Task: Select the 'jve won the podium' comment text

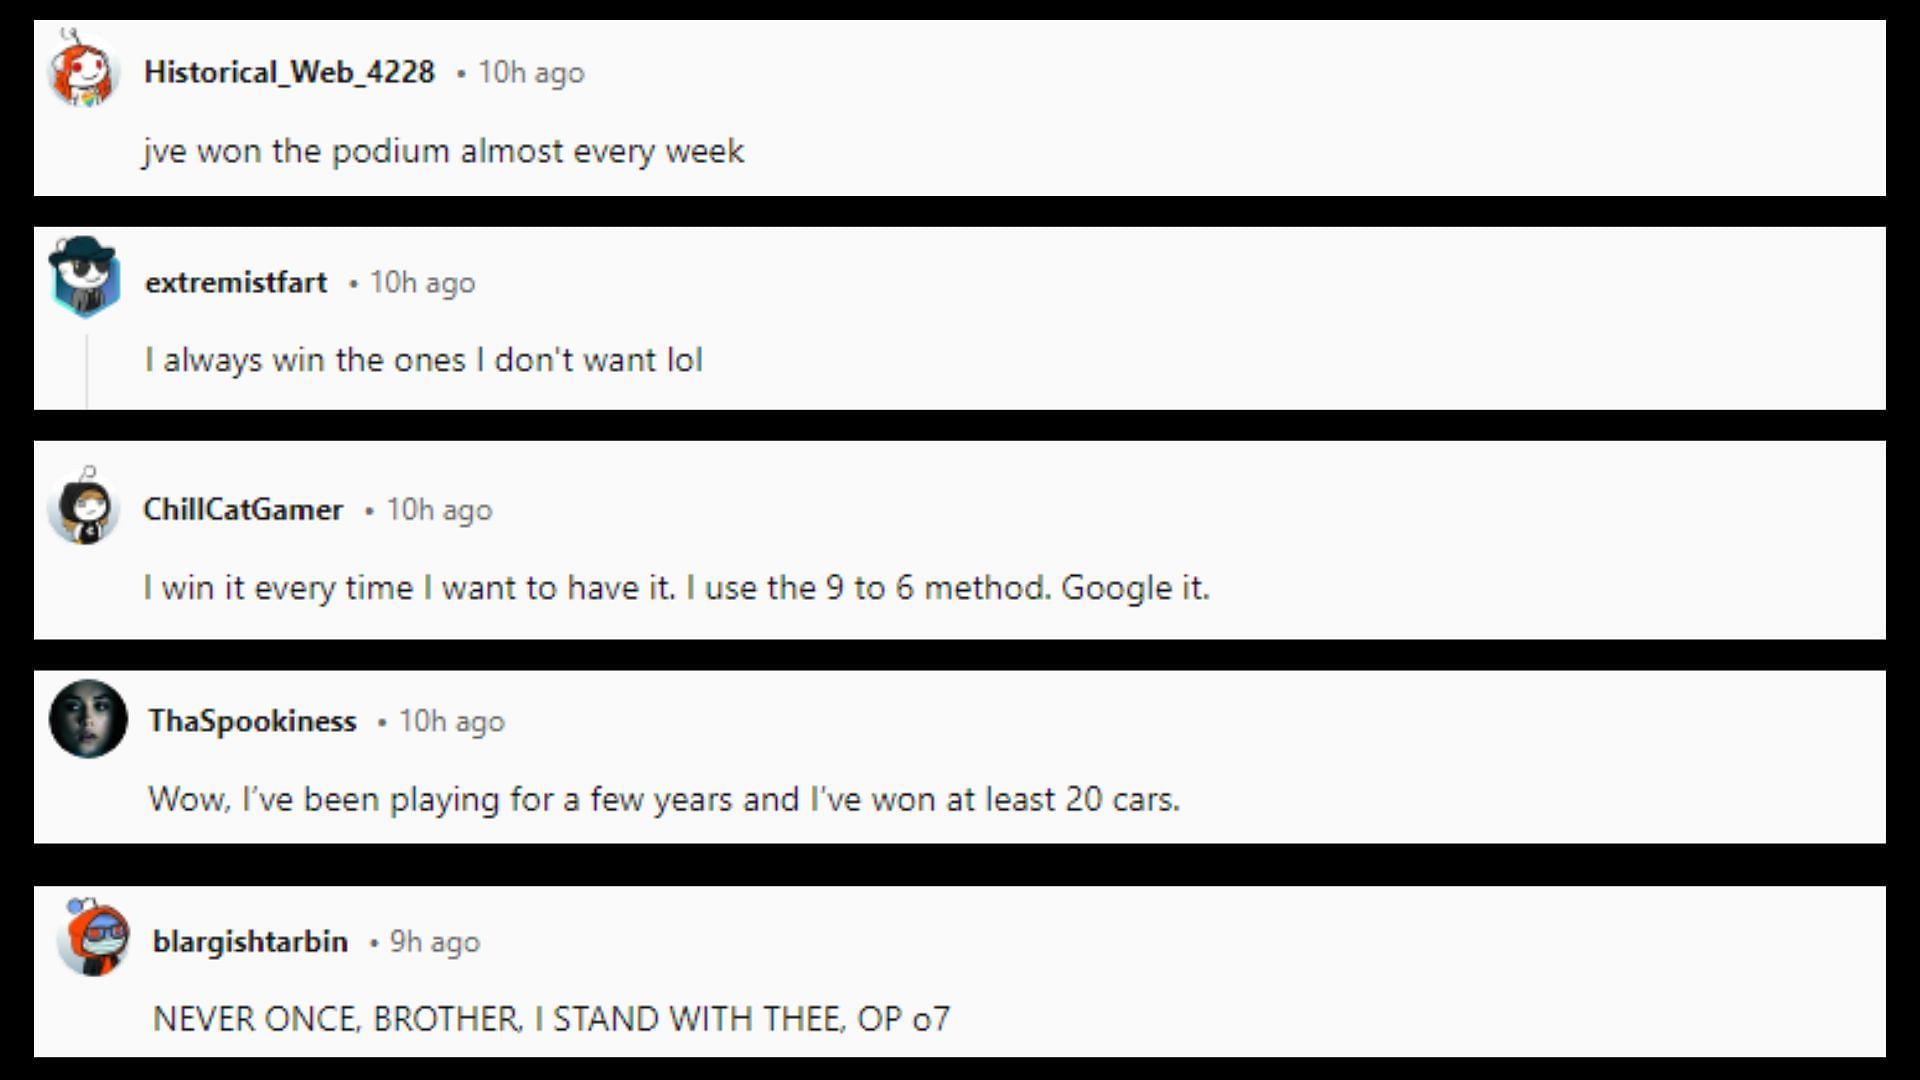Action: click(x=443, y=151)
